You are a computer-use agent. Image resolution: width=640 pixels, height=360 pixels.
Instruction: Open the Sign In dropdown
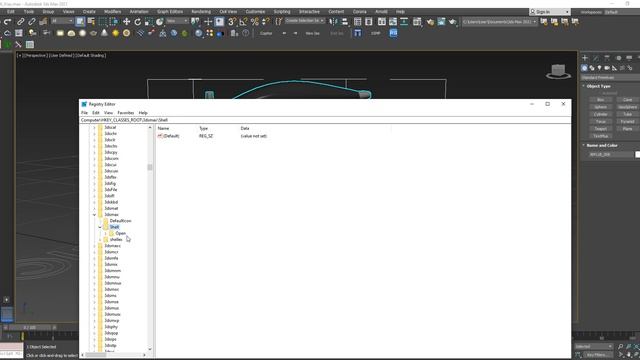pyautogui.click(x=549, y=12)
